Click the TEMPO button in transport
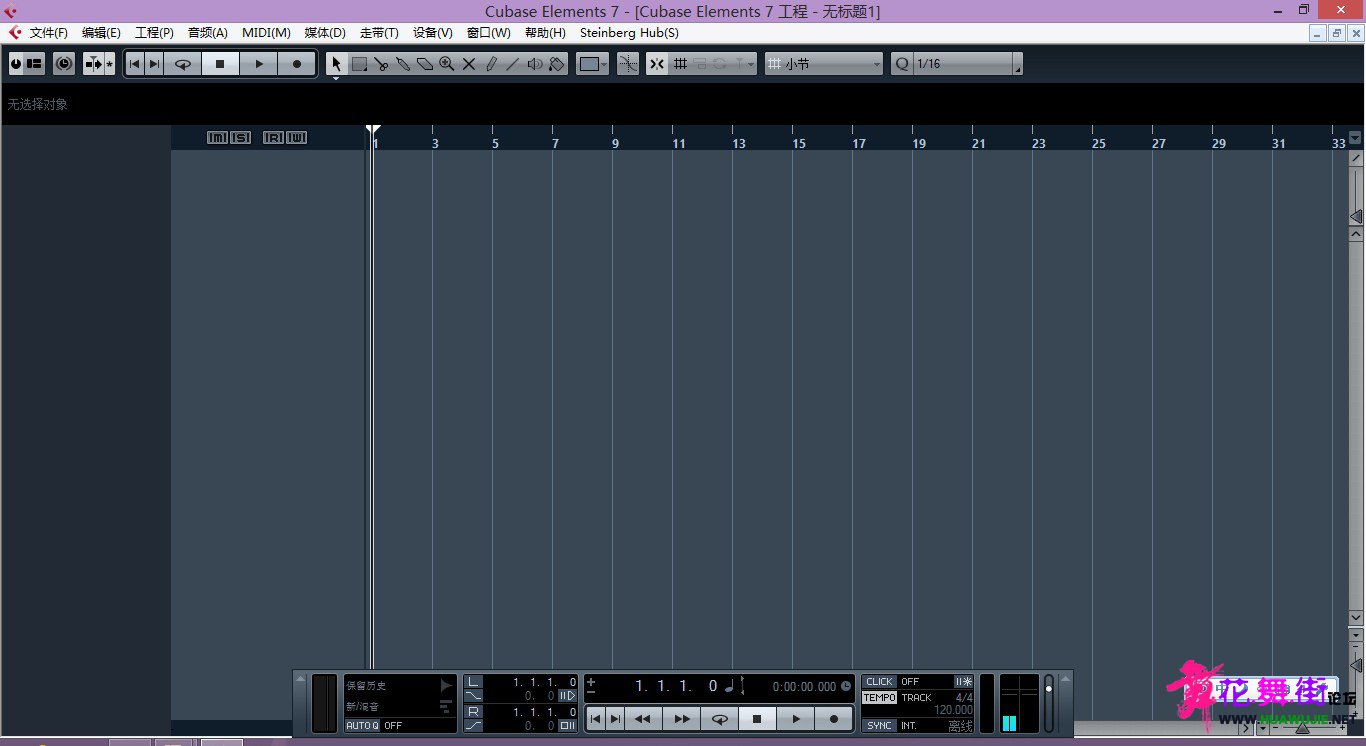The image size is (1366, 746). tap(880, 698)
